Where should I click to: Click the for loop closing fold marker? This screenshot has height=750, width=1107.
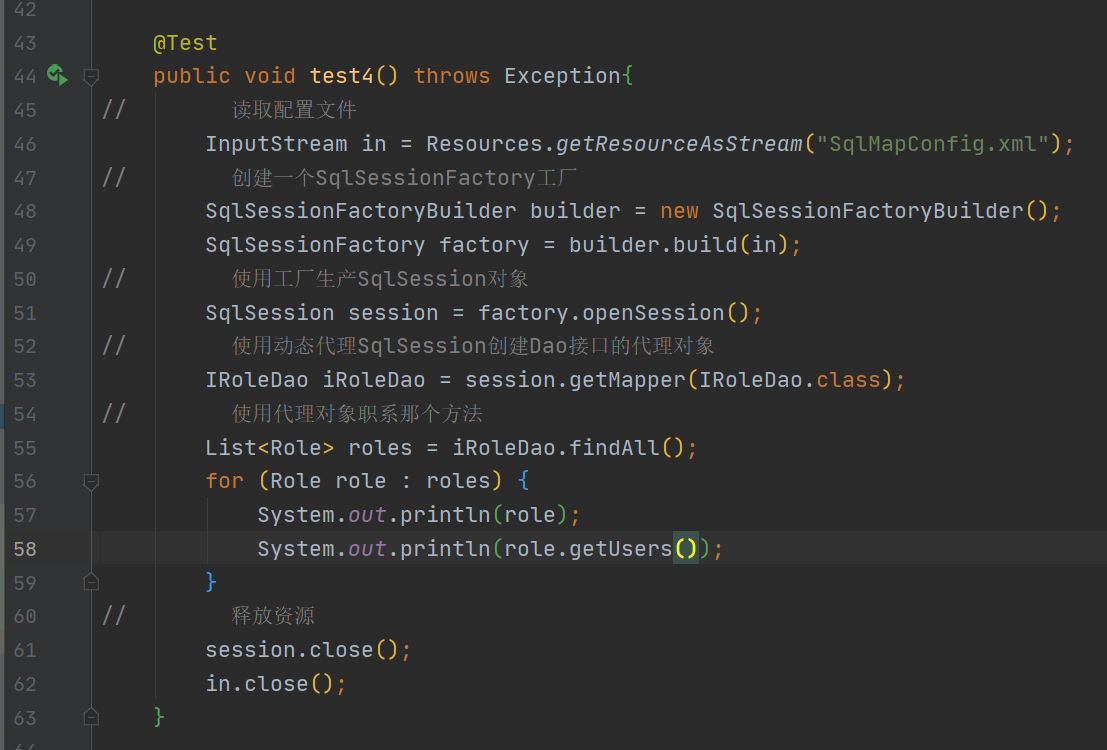[91, 582]
